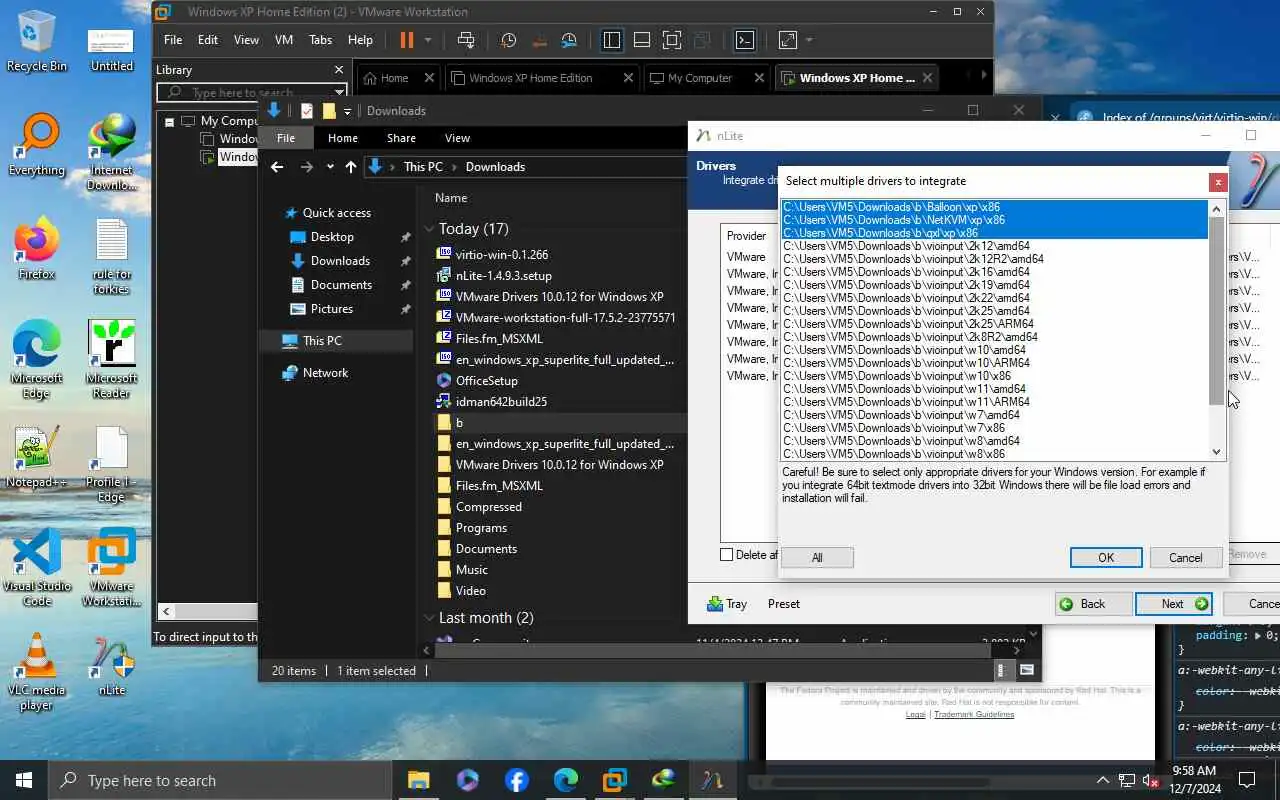This screenshot has height=800, width=1280.
Task: Open Firefox desktop shortcut
Action: 37,249
